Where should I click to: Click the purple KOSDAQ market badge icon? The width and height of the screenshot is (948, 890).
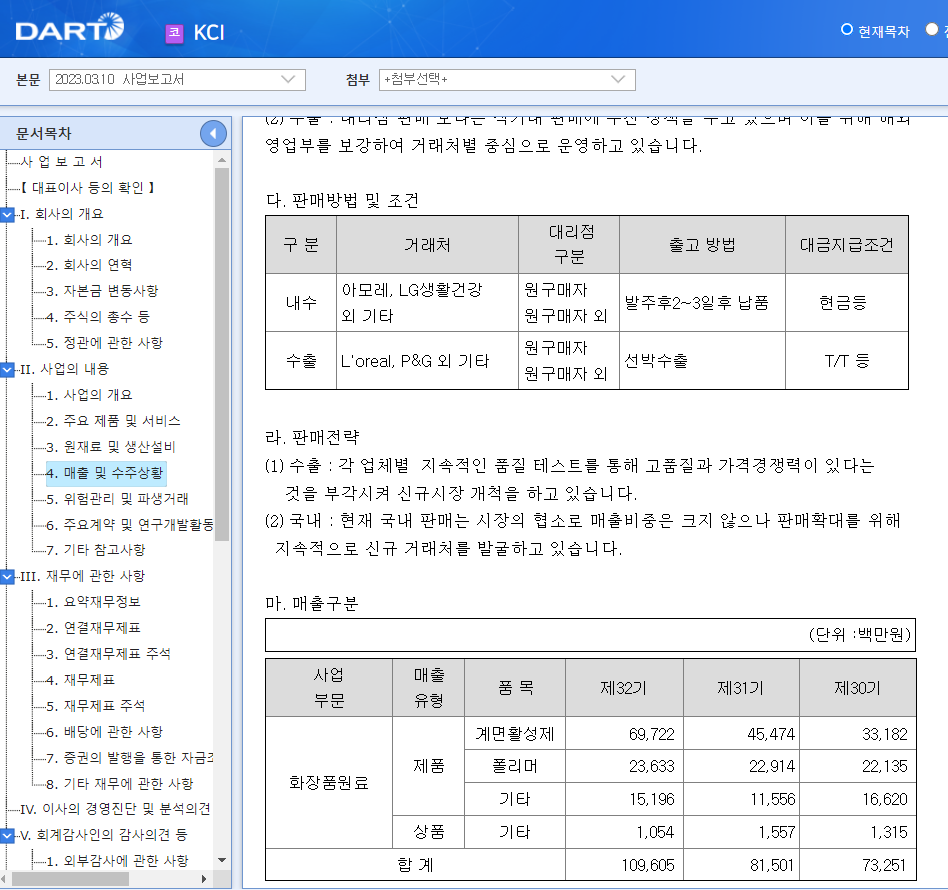click(174, 33)
